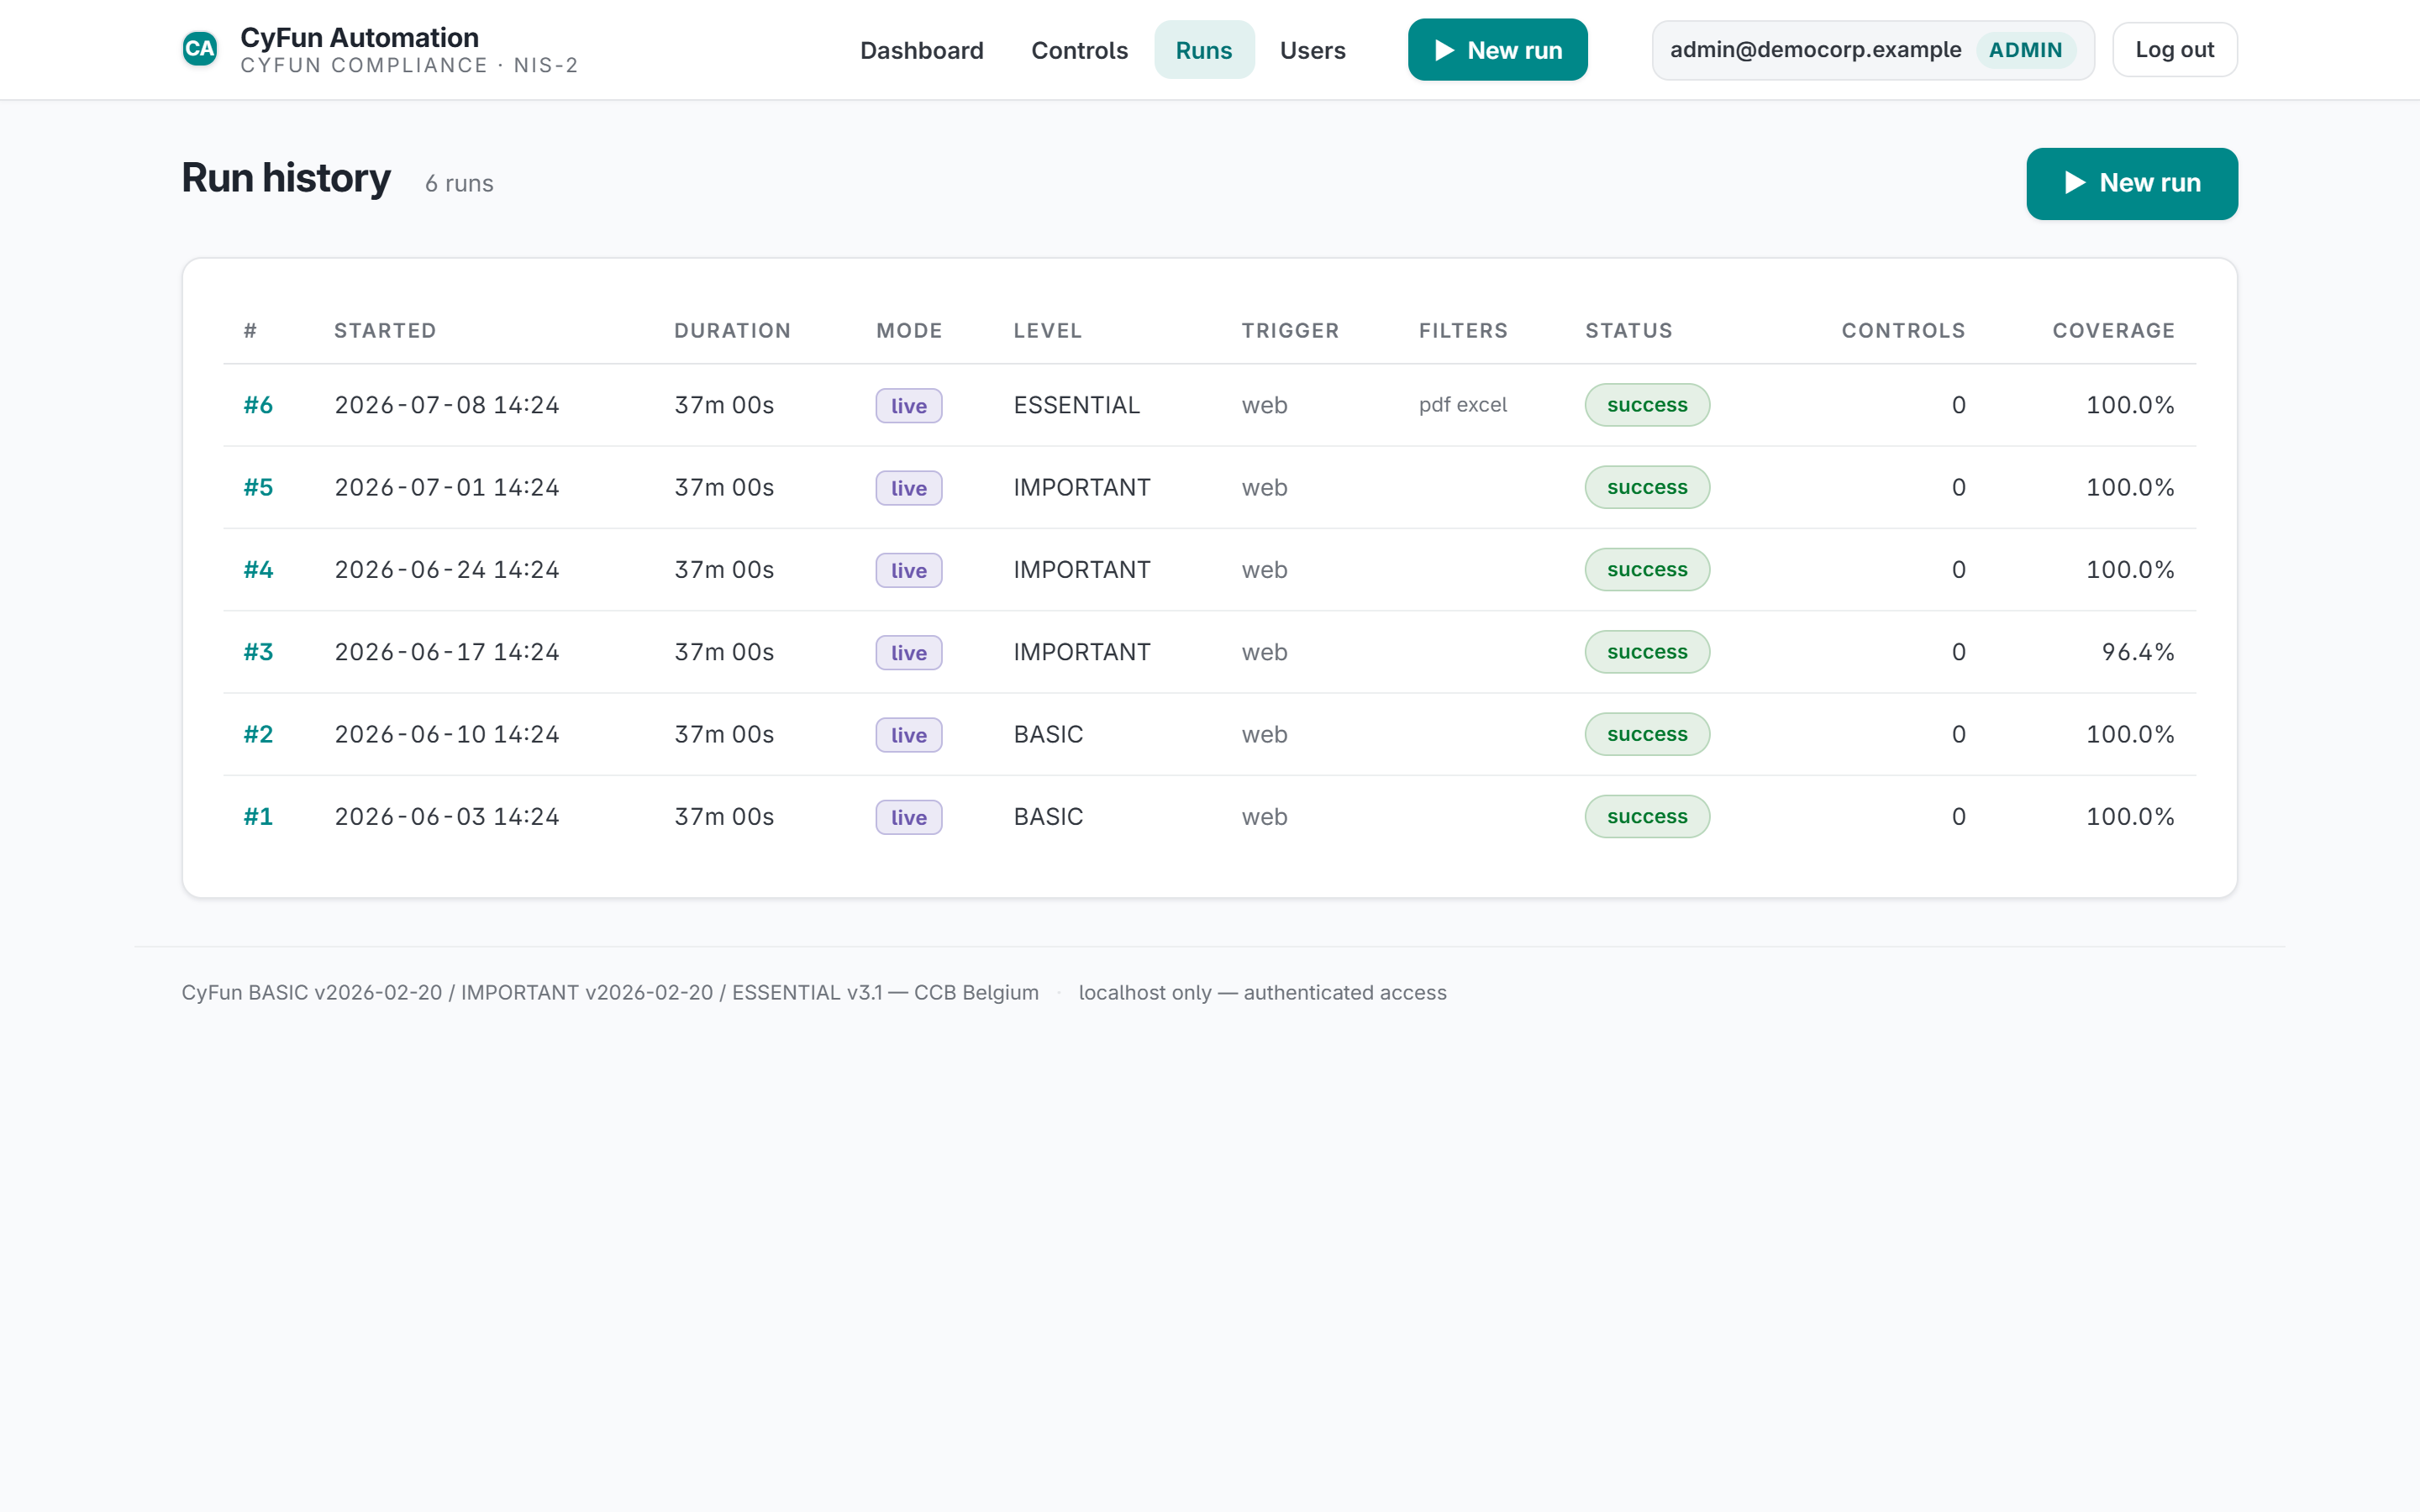Image resolution: width=2420 pixels, height=1512 pixels.
Task: Click the success status of run #3
Action: coord(1647,652)
